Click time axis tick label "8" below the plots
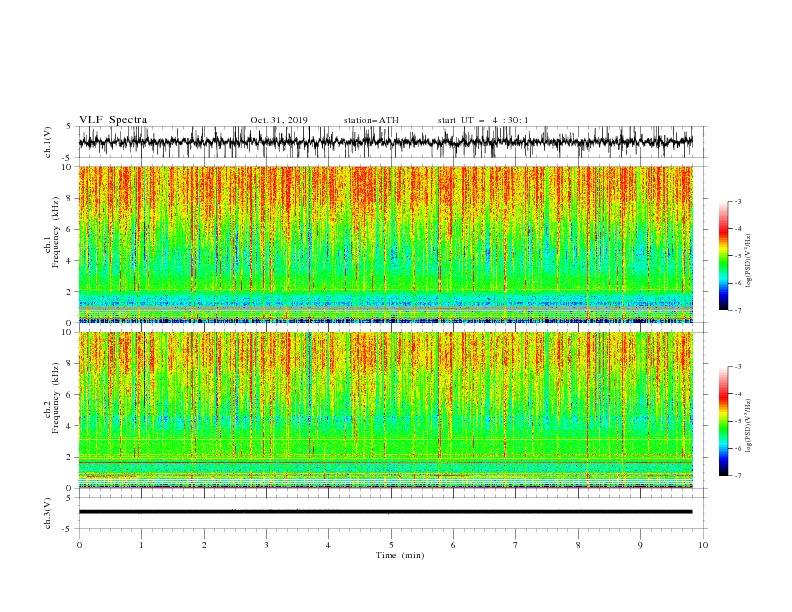792x612 pixels. (578, 545)
